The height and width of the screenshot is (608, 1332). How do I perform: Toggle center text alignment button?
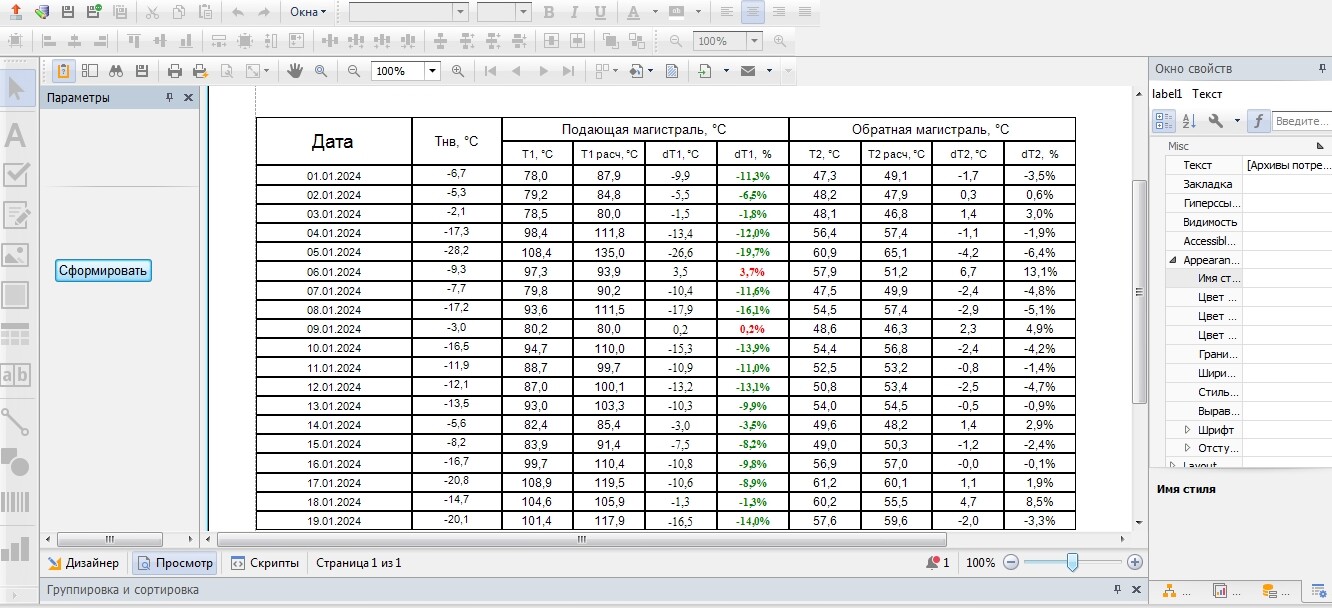pyautogui.click(x=753, y=12)
